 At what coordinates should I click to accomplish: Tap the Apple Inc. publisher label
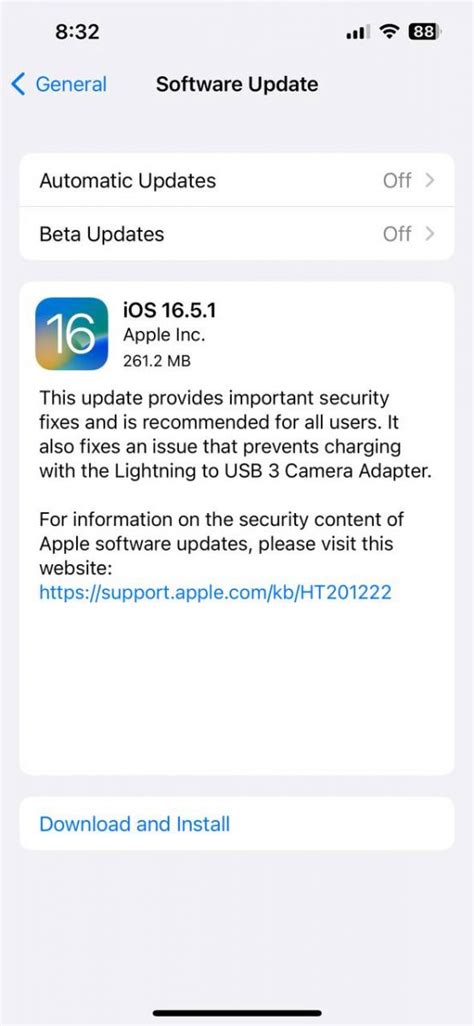coord(164,336)
